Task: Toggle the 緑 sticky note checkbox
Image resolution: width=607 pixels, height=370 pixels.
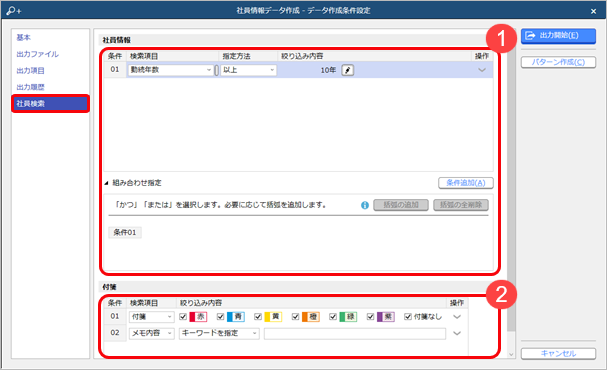Action: pos(333,317)
